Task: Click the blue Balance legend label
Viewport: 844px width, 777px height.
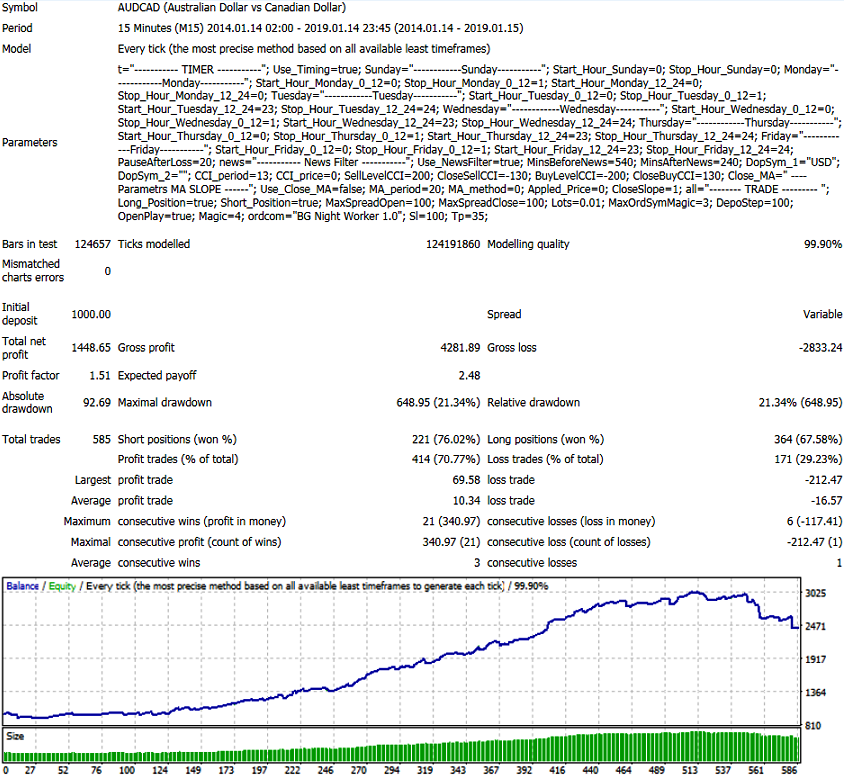Action: pos(23,586)
